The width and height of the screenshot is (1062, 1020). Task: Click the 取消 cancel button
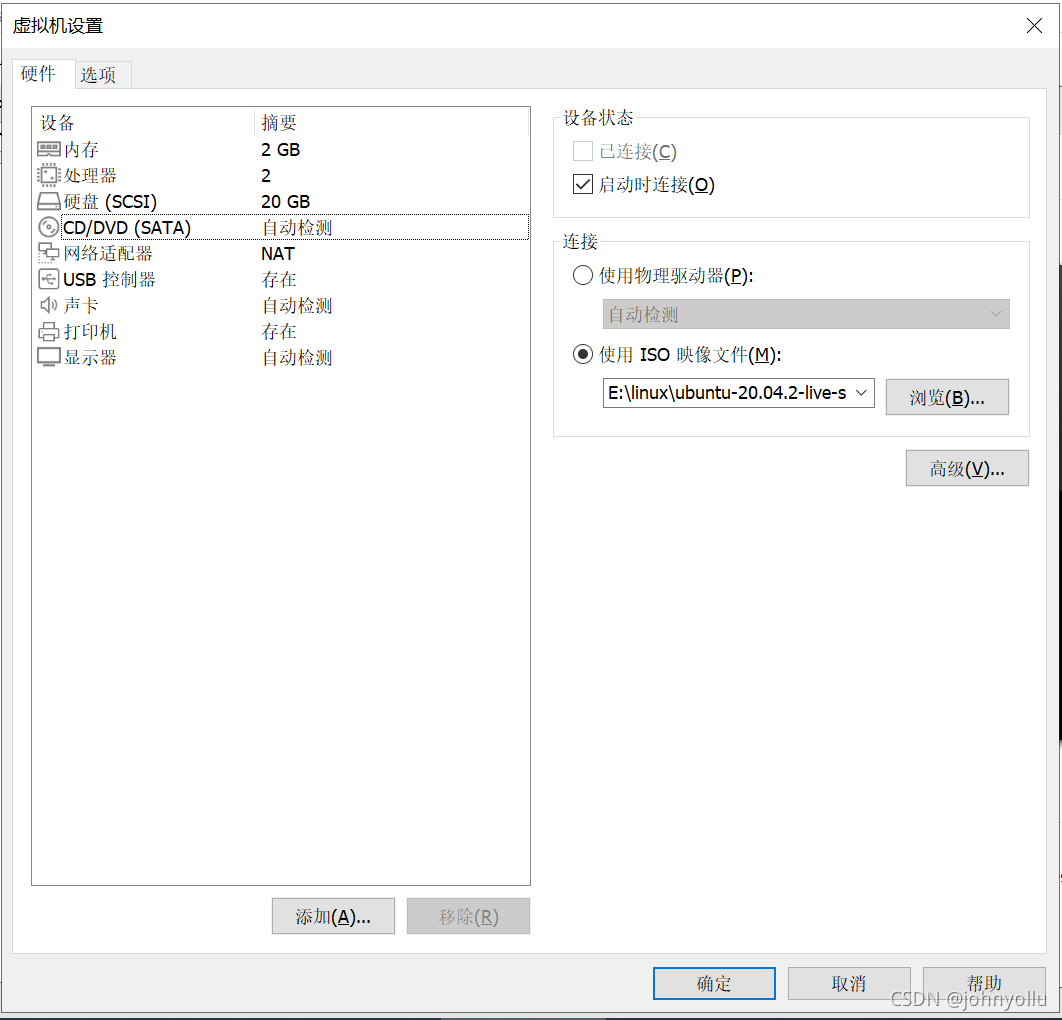click(x=849, y=983)
